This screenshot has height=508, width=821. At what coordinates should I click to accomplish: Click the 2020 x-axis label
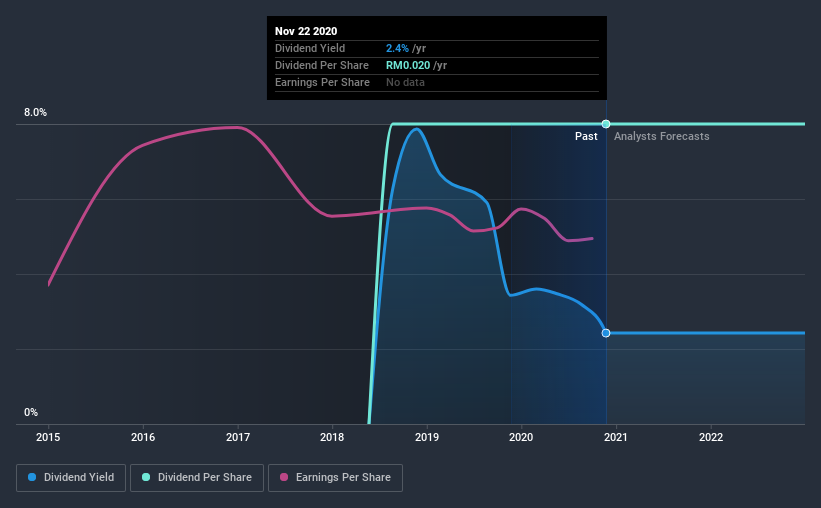pyautogui.click(x=521, y=437)
